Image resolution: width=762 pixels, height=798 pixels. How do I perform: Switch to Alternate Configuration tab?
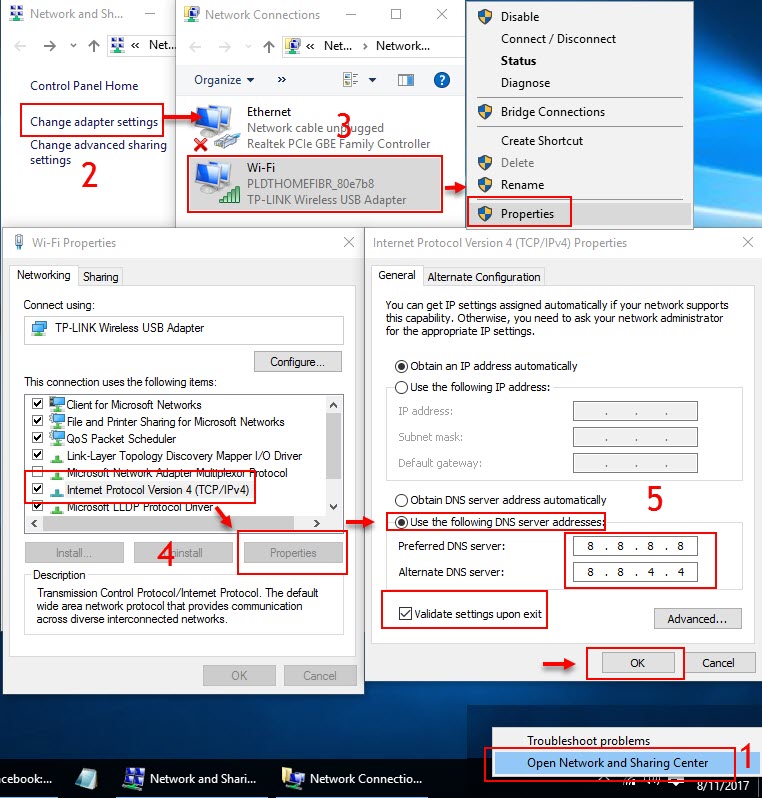(484, 277)
